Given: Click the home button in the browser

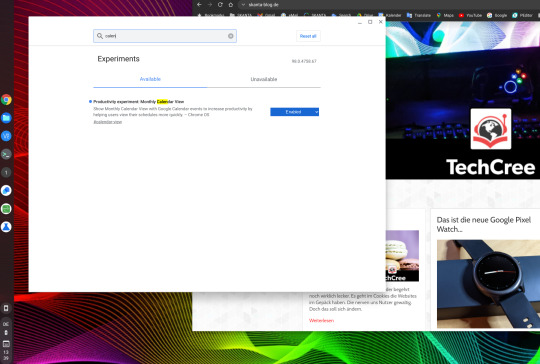Looking at the screenshot, I should [231, 4].
